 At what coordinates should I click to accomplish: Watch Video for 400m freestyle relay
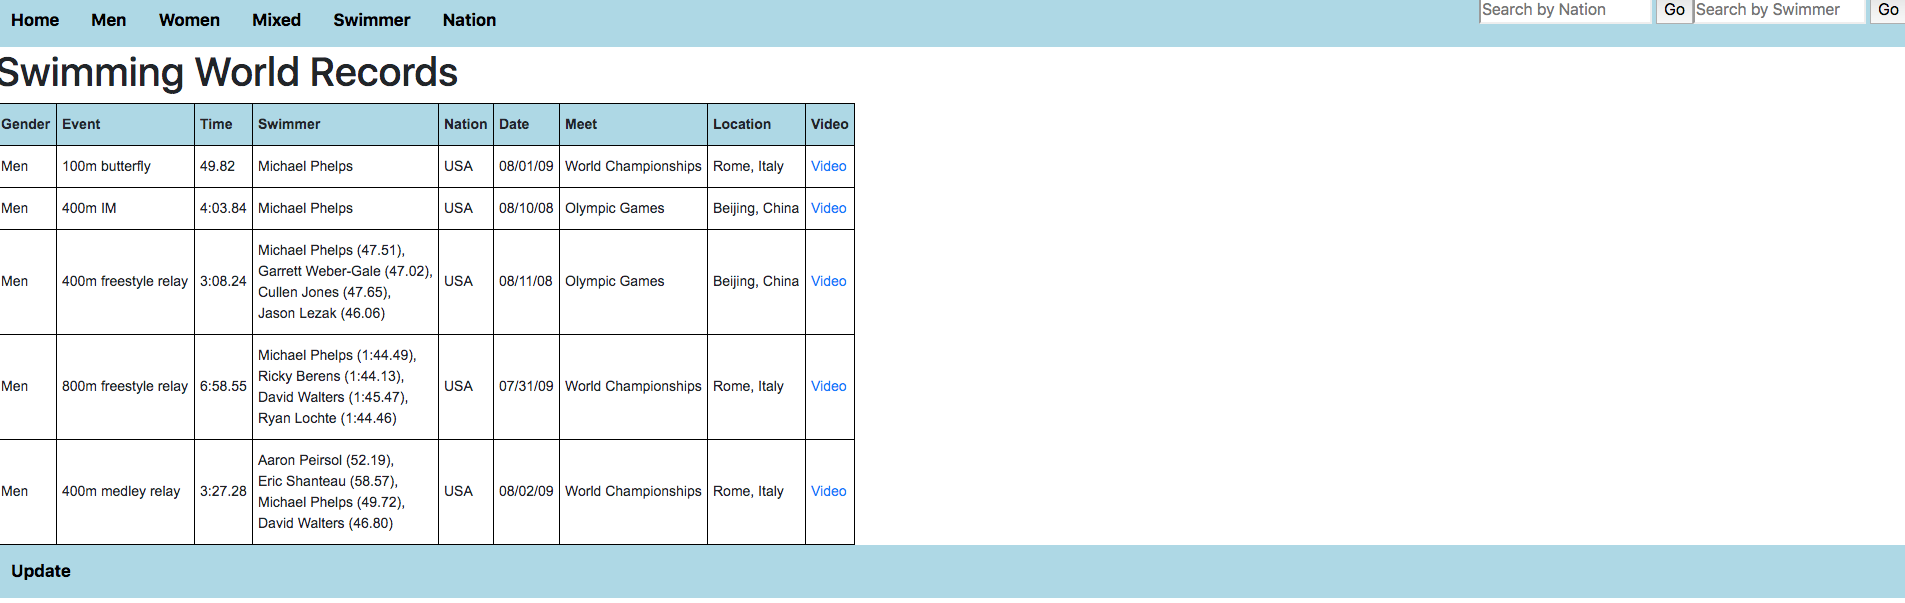[828, 281]
